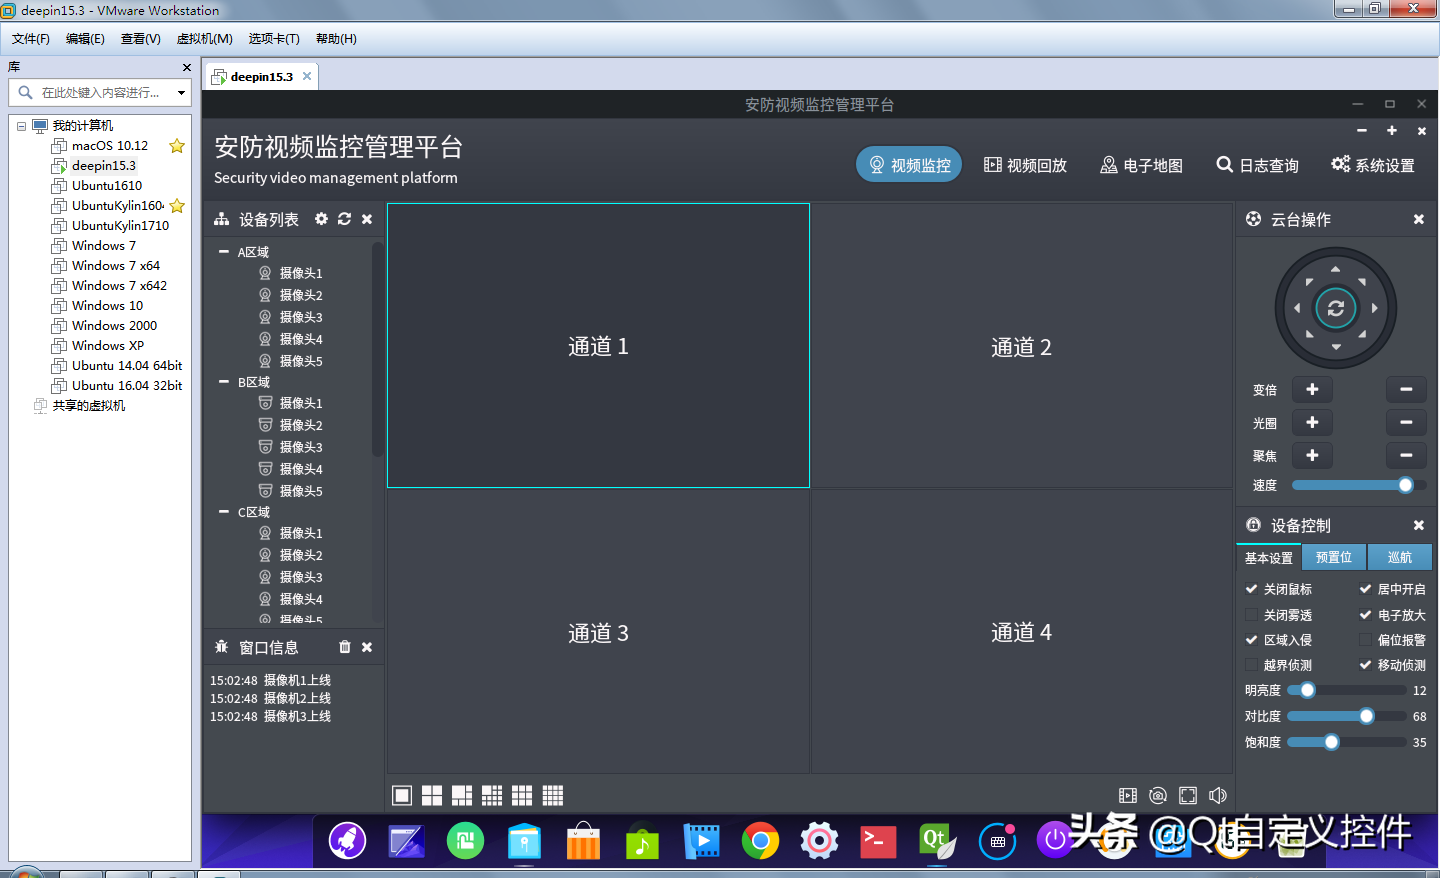
Task: Go to 系统设置
Action: pyautogui.click(x=1372, y=165)
